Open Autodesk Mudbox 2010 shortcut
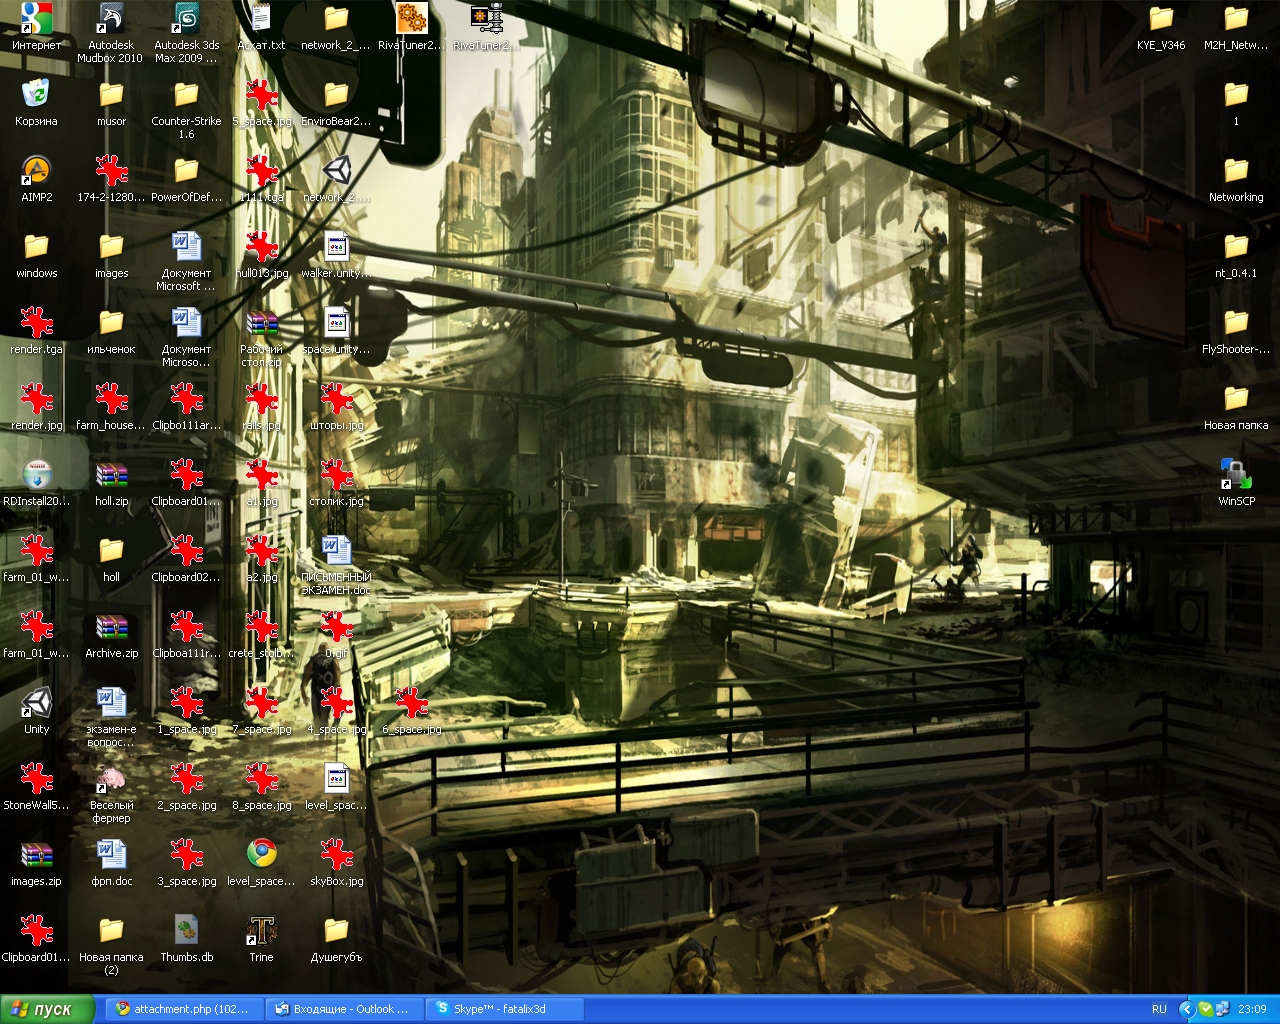The height and width of the screenshot is (1024, 1280). pos(111,22)
